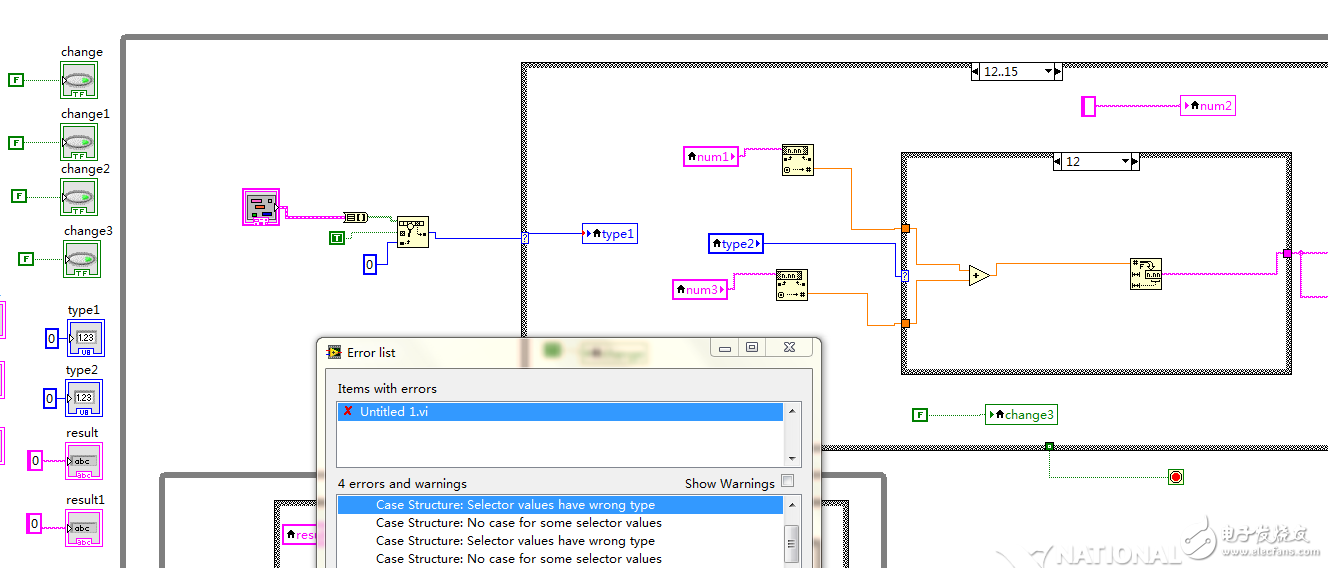Select Untitled 1.vi in Items with errors
Viewport: 1328px width, 568px height.
tap(561, 411)
